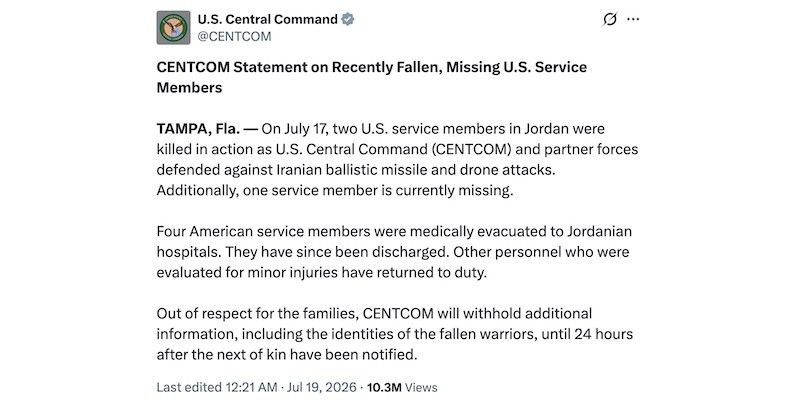Click the sentence They have since been discharged

click(337, 252)
